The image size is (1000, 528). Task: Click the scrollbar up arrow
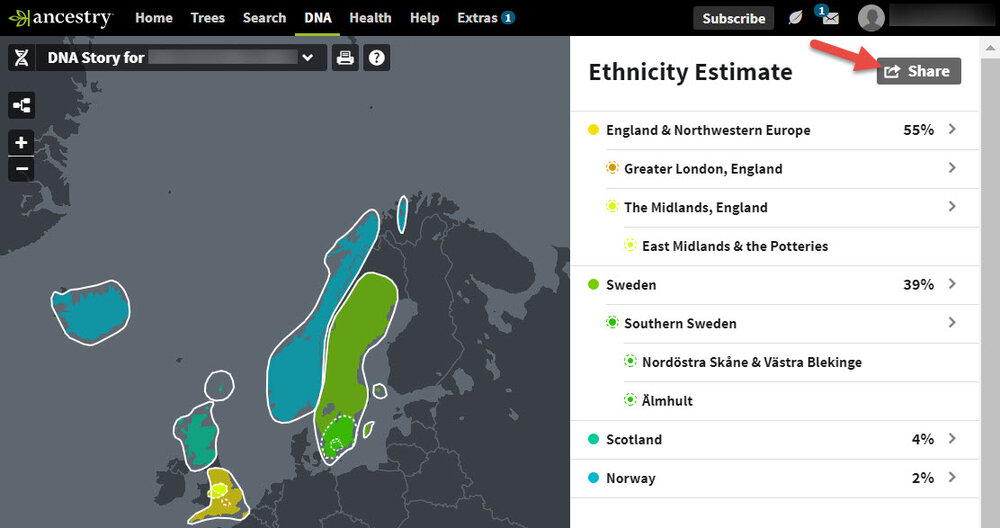[990, 47]
